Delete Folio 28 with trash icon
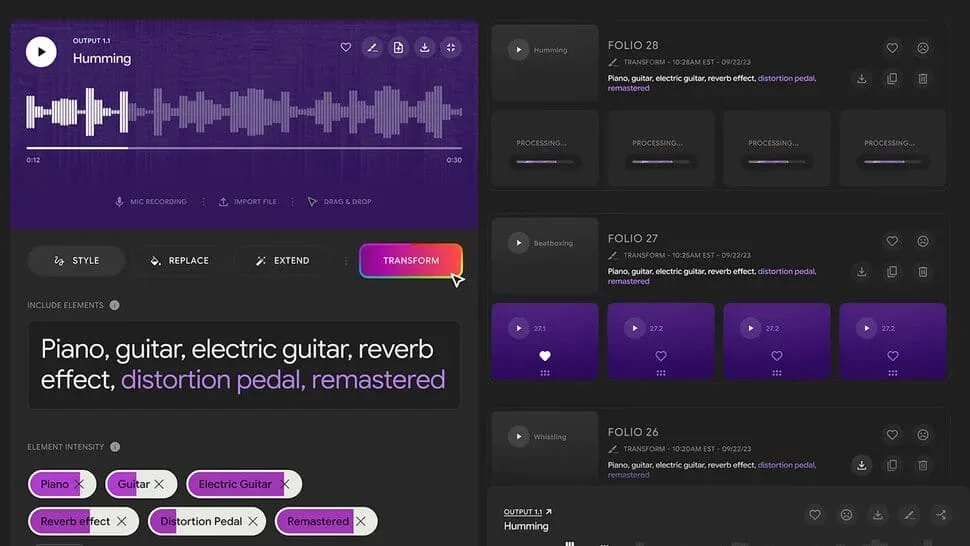Image resolution: width=970 pixels, height=546 pixels. (x=922, y=79)
